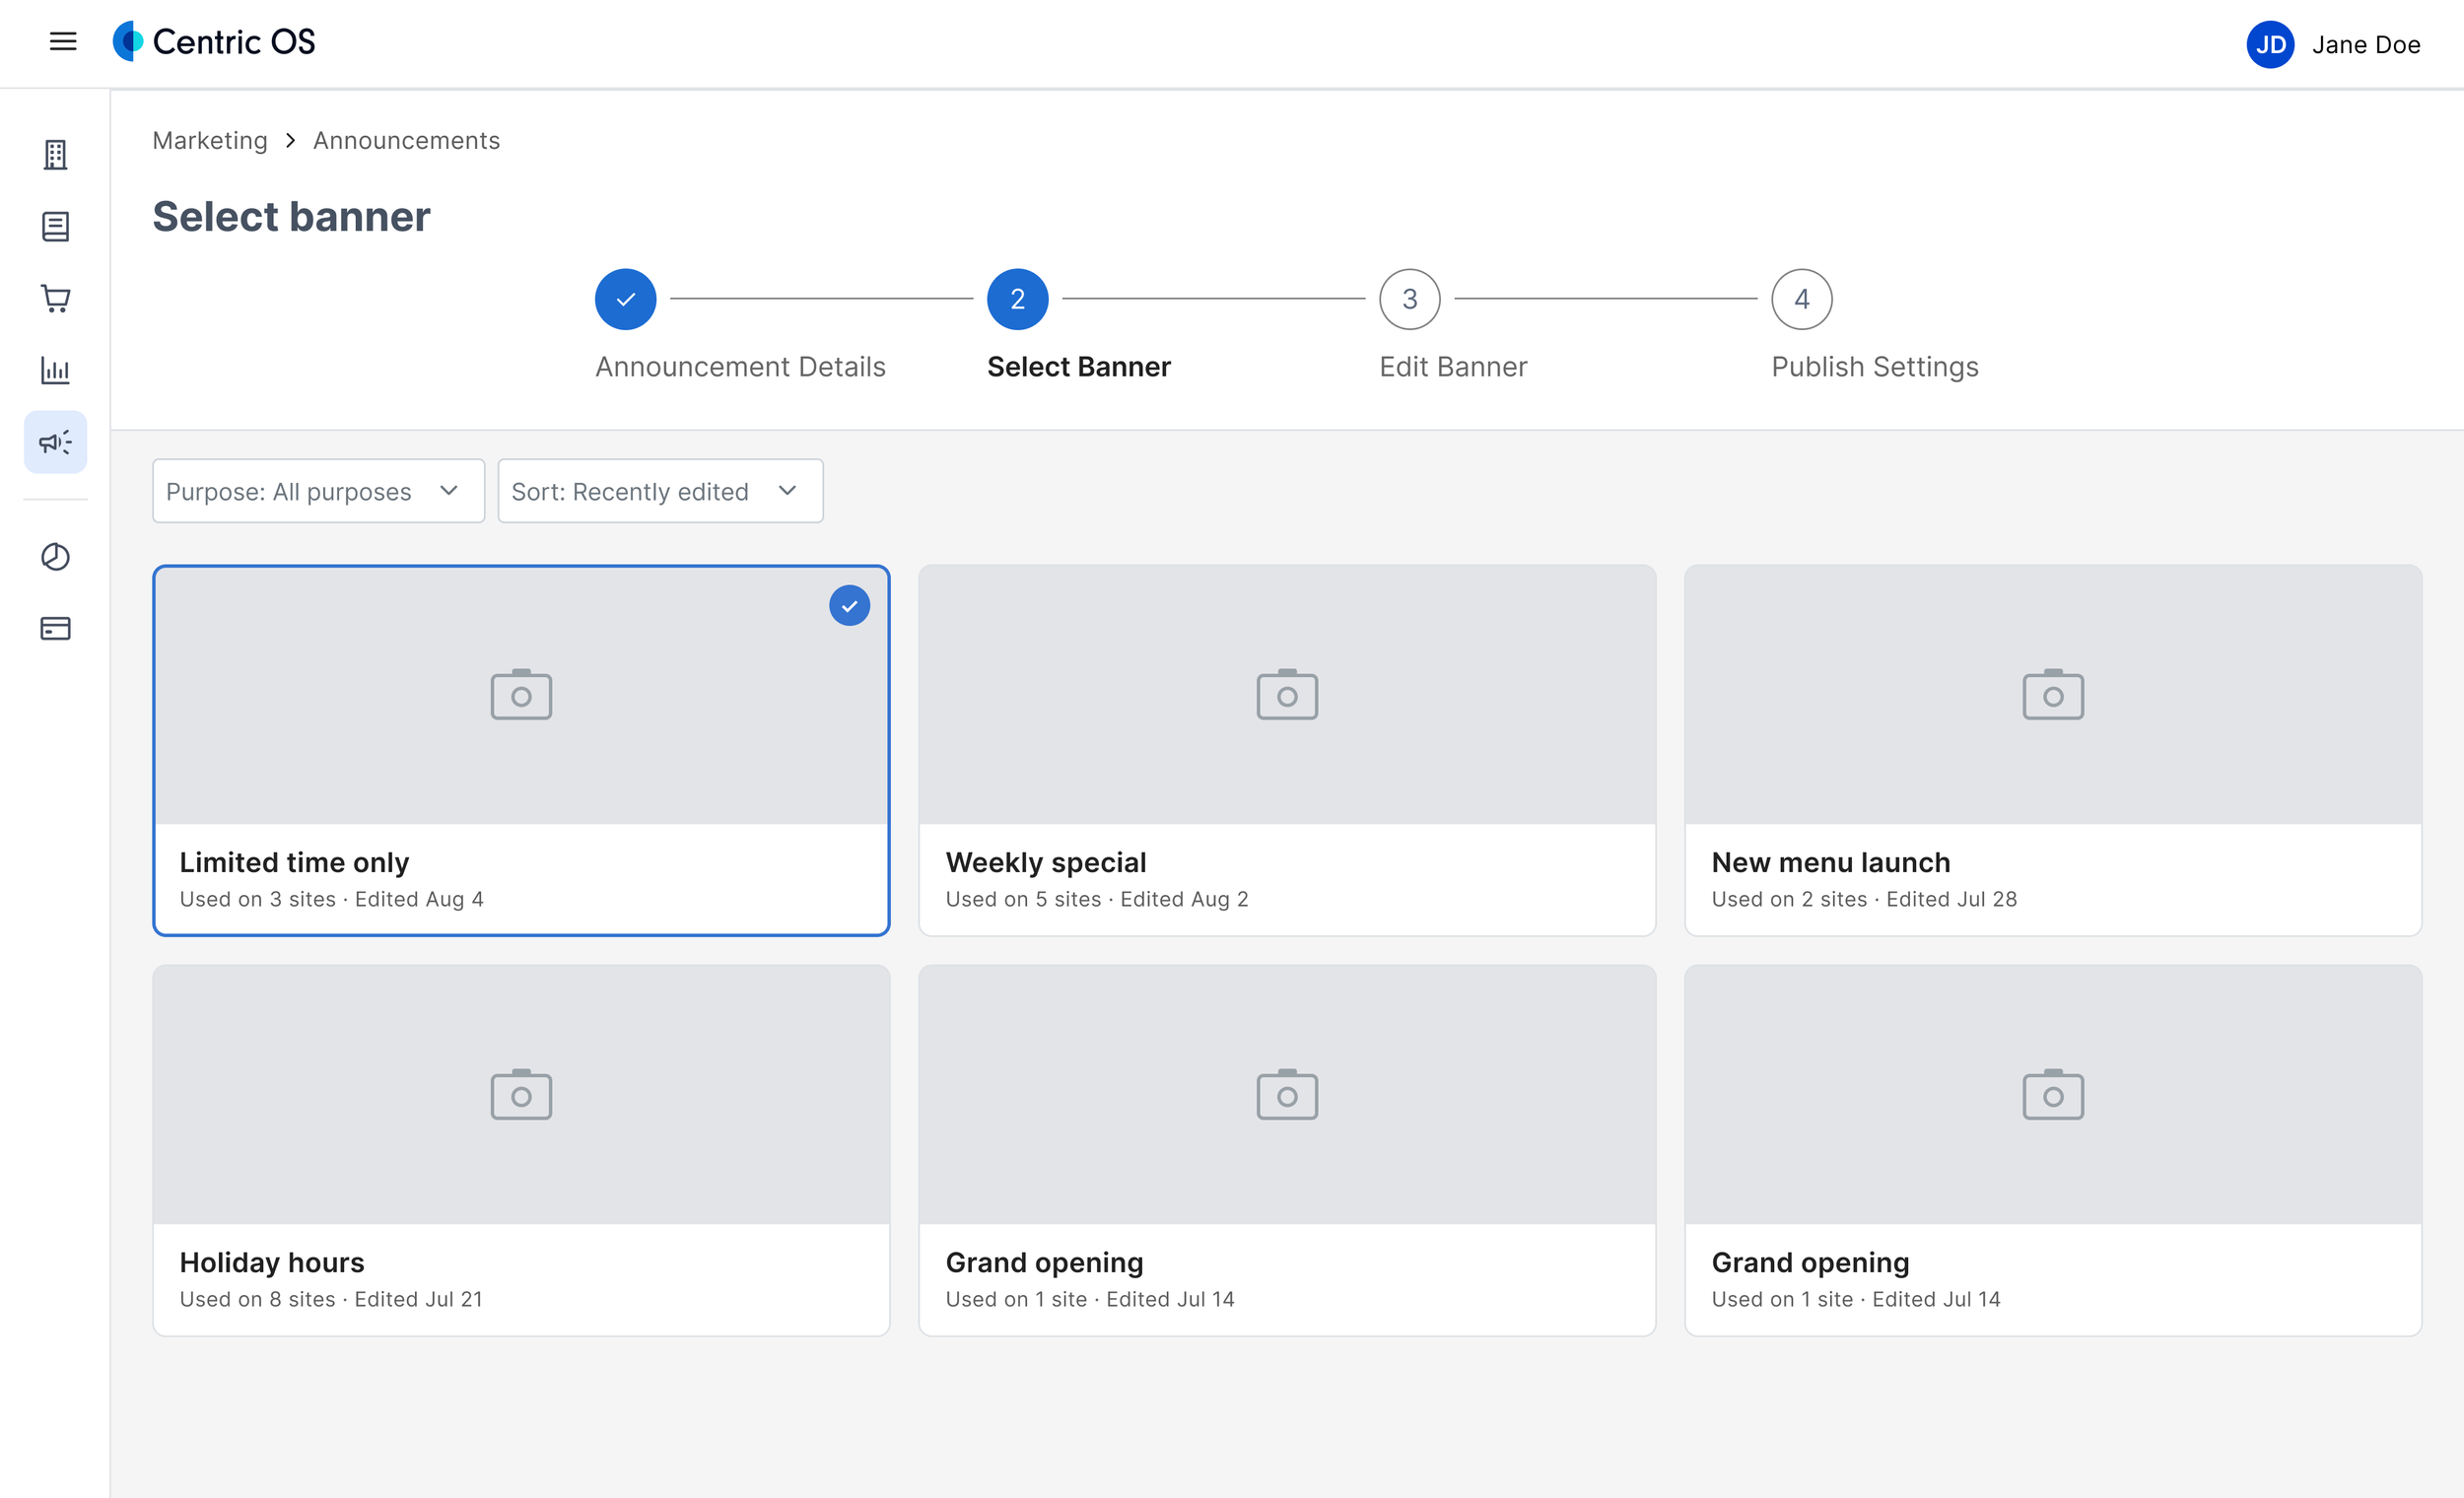Open the document list sidebar icon

click(55, 226)
